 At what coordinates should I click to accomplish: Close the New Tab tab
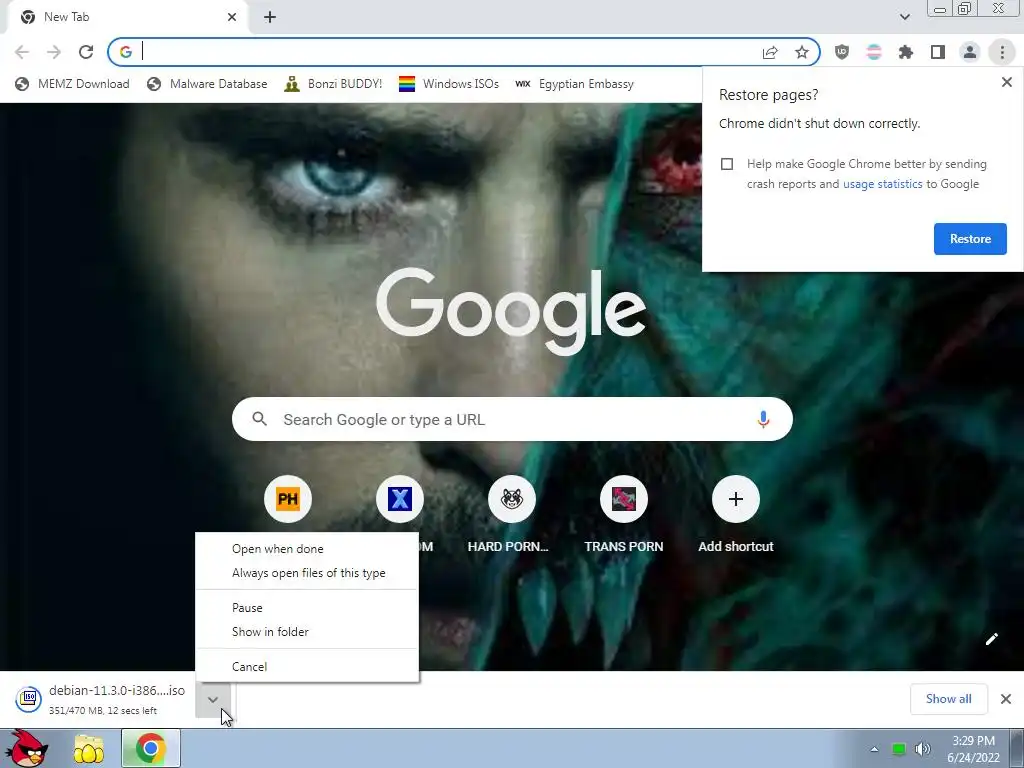click(x=232, y=17)
